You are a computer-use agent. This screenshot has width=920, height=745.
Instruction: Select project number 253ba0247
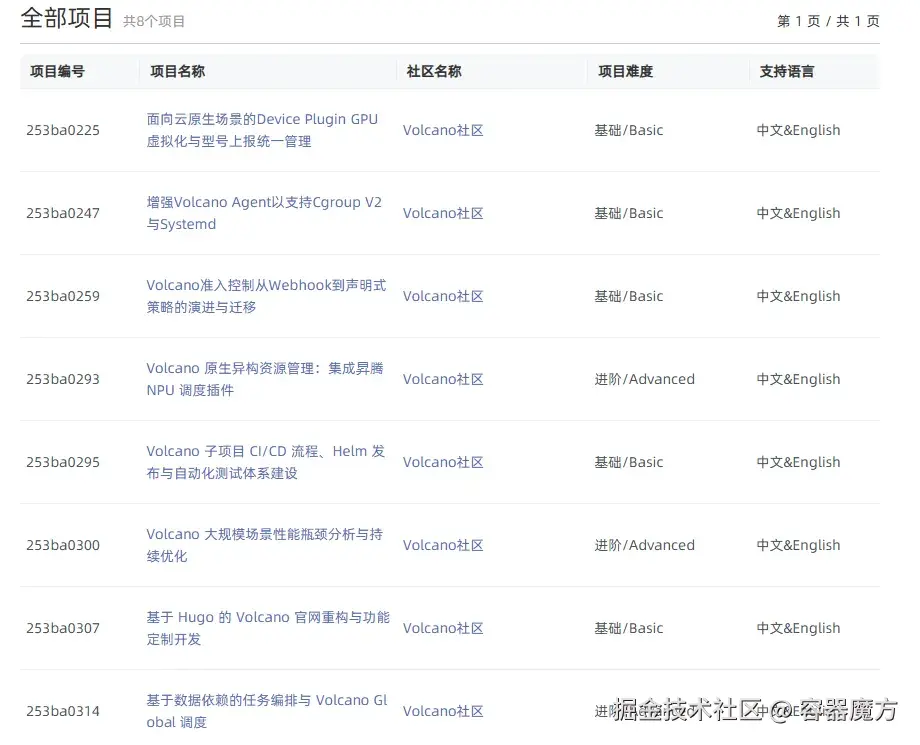click(x=63, y=213)
